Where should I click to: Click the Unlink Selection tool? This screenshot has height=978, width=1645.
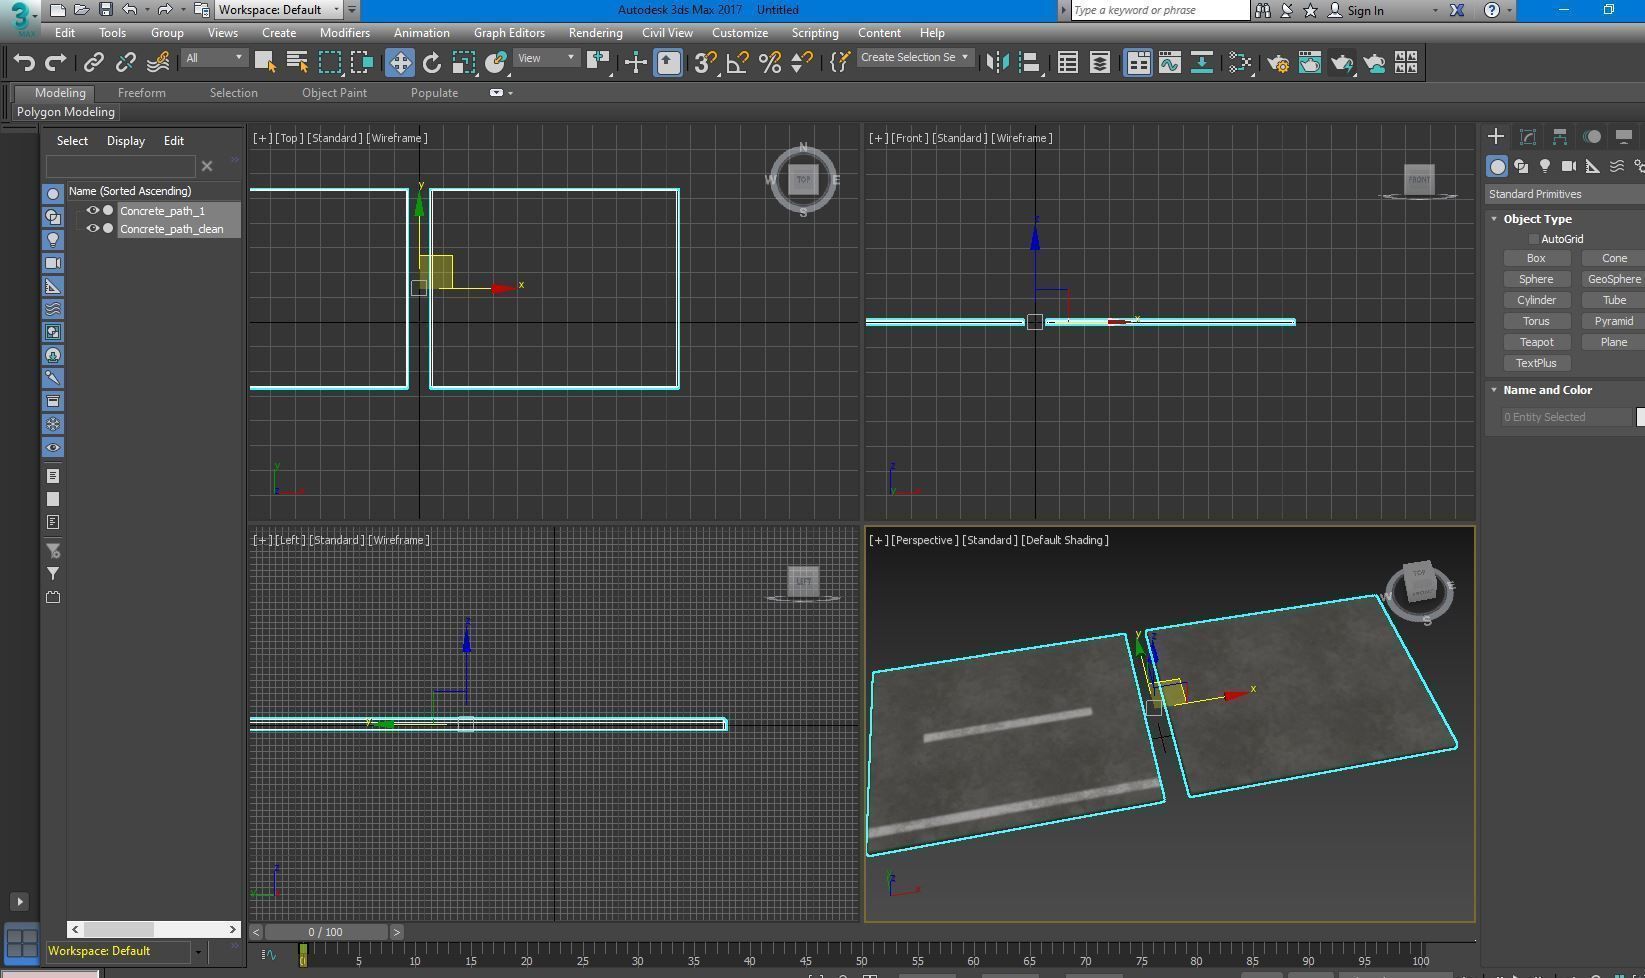coord(125,63)
